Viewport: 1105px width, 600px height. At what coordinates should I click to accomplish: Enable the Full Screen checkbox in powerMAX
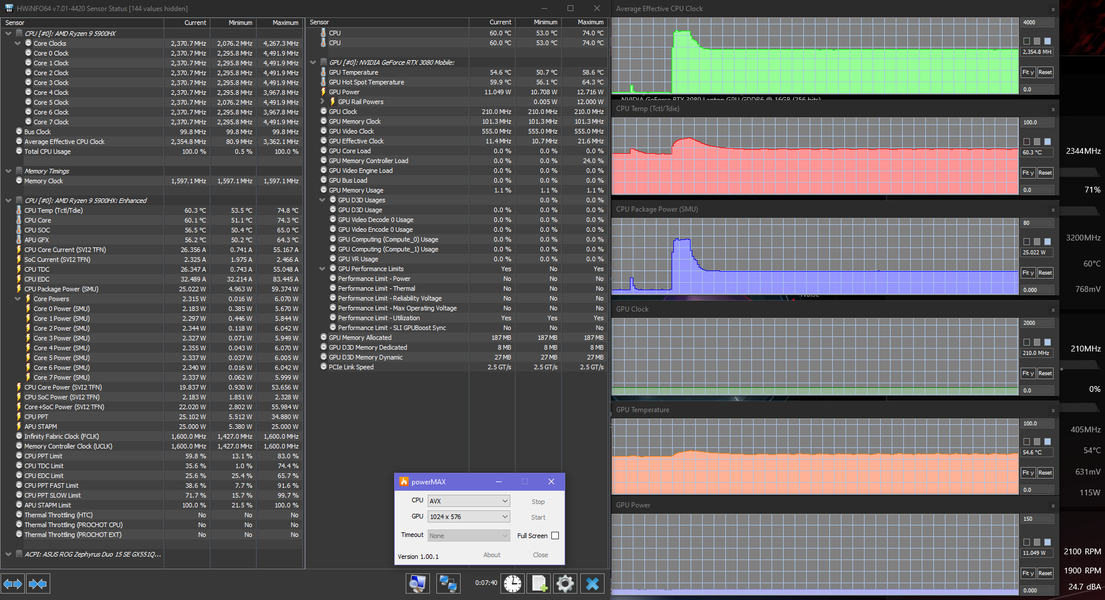[555, 536]
